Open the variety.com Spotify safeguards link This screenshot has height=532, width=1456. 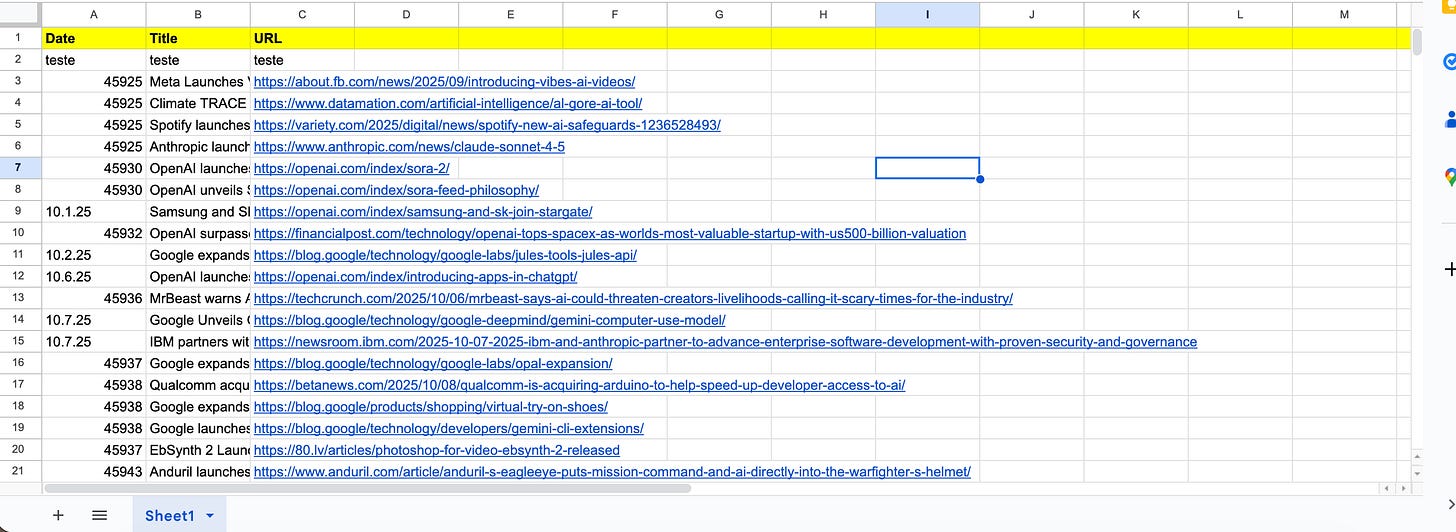point(487,125)
